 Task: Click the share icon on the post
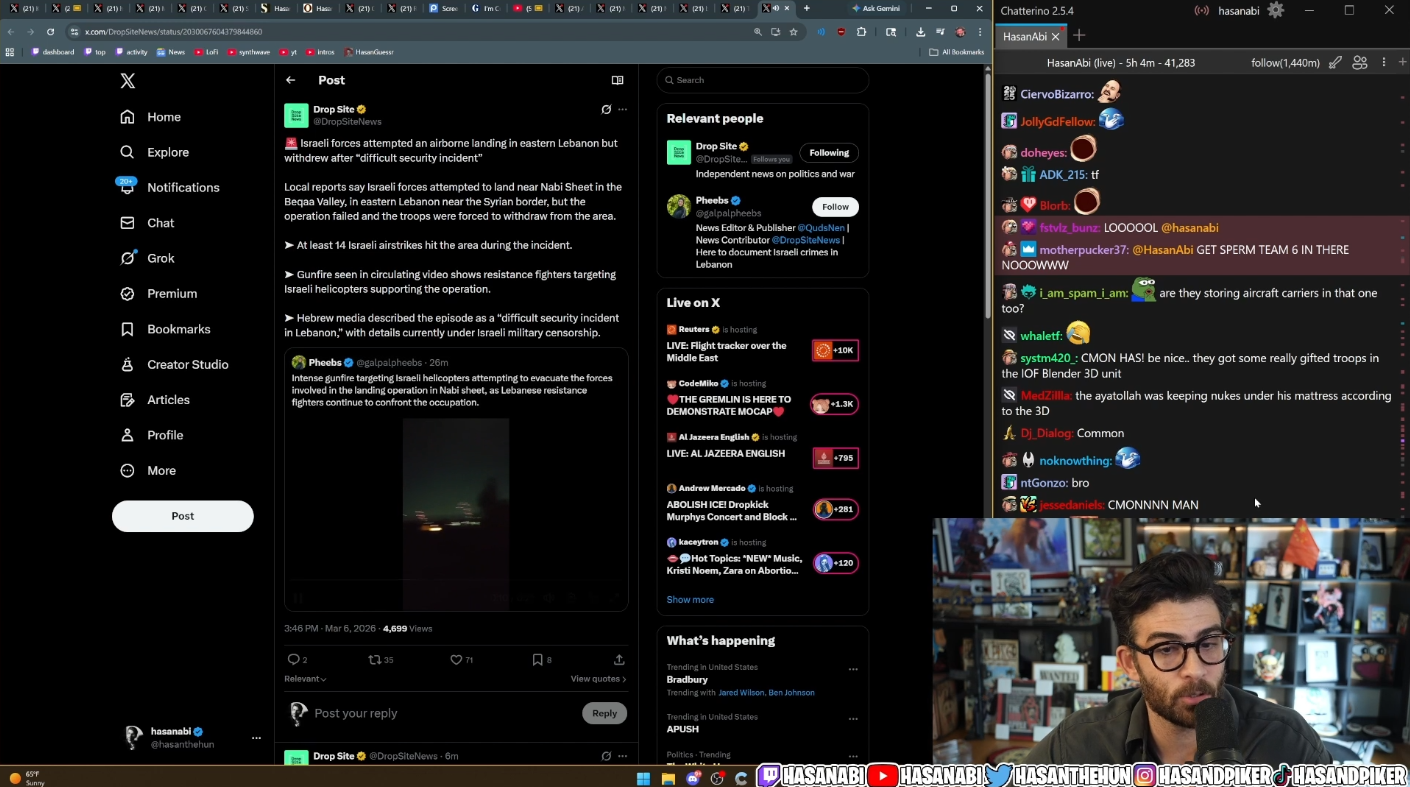click(619, 660)
